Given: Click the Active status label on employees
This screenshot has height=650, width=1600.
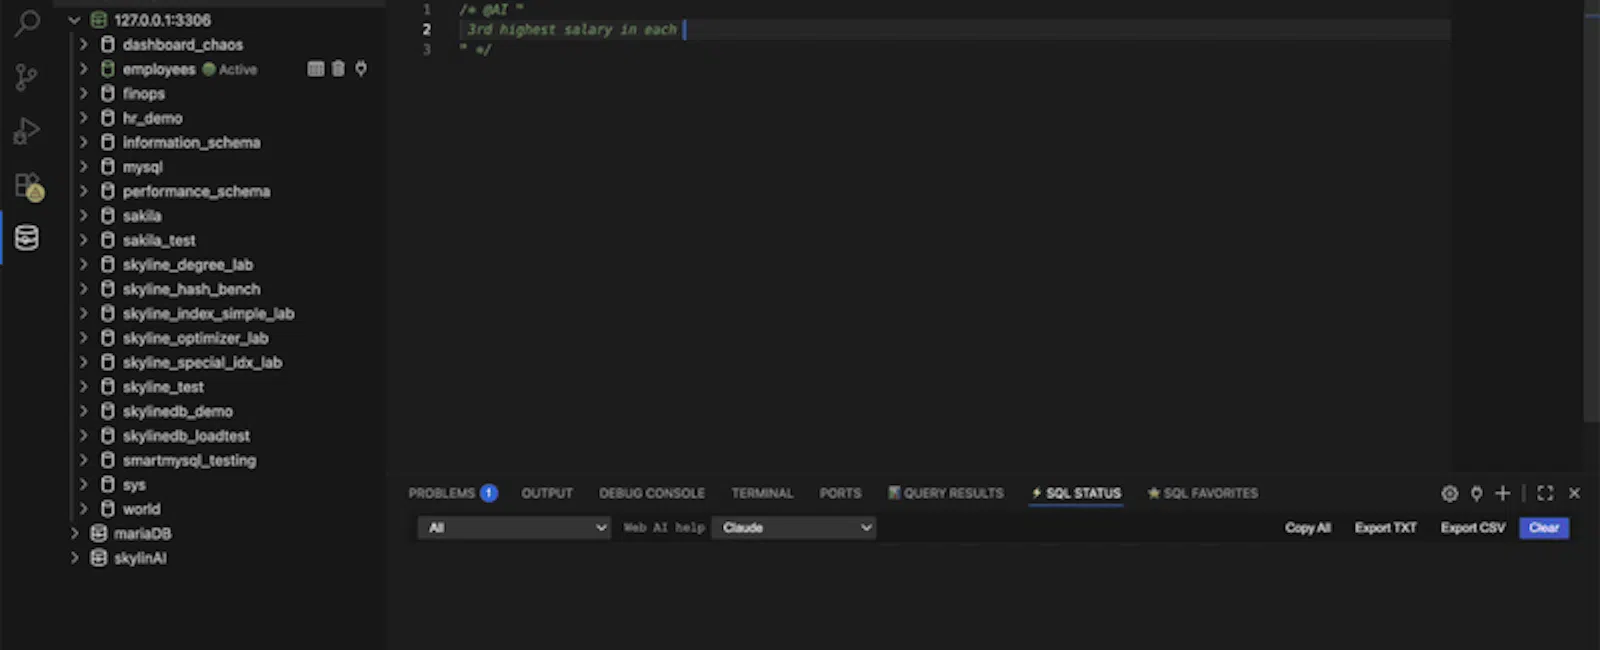Looking at the screenshot, I should pyautogui.click(x=238, y=70).
